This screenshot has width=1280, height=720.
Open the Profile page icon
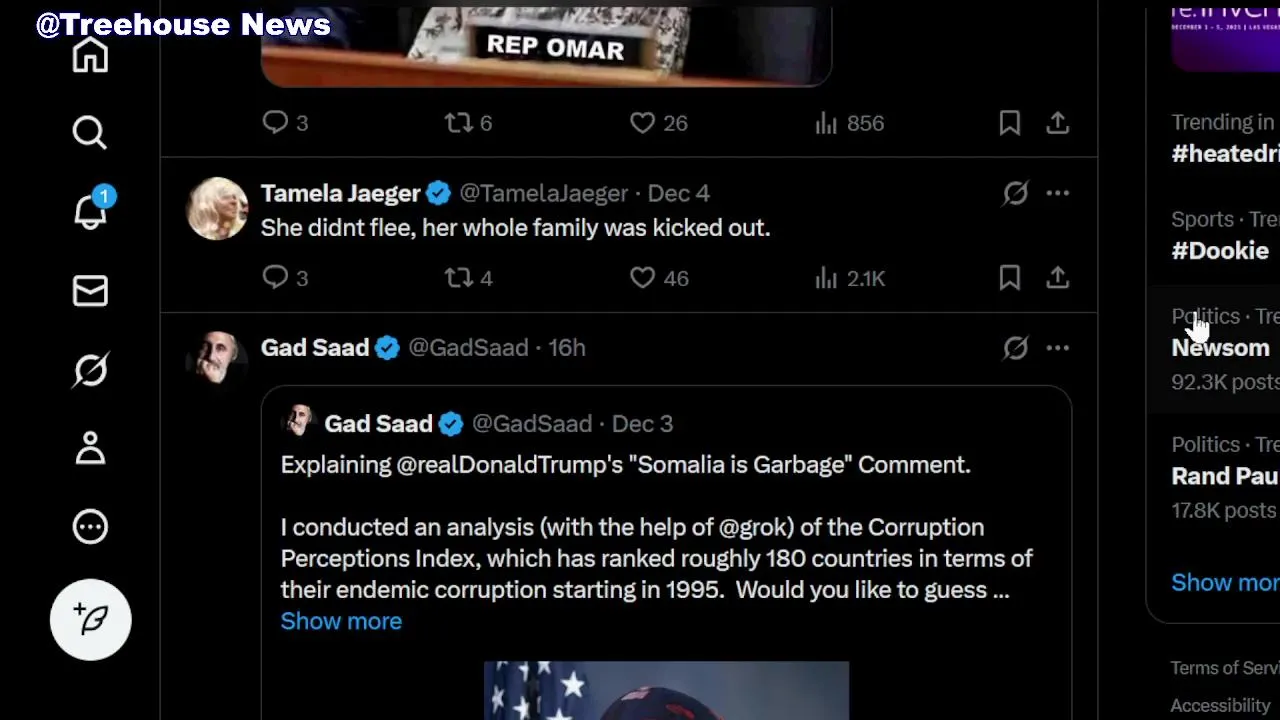point(90,448)
